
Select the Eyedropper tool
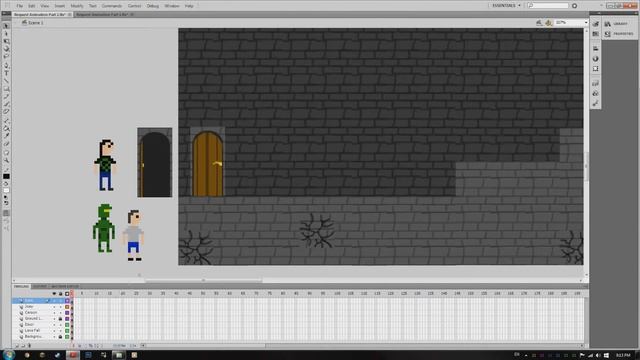[6, 136]
